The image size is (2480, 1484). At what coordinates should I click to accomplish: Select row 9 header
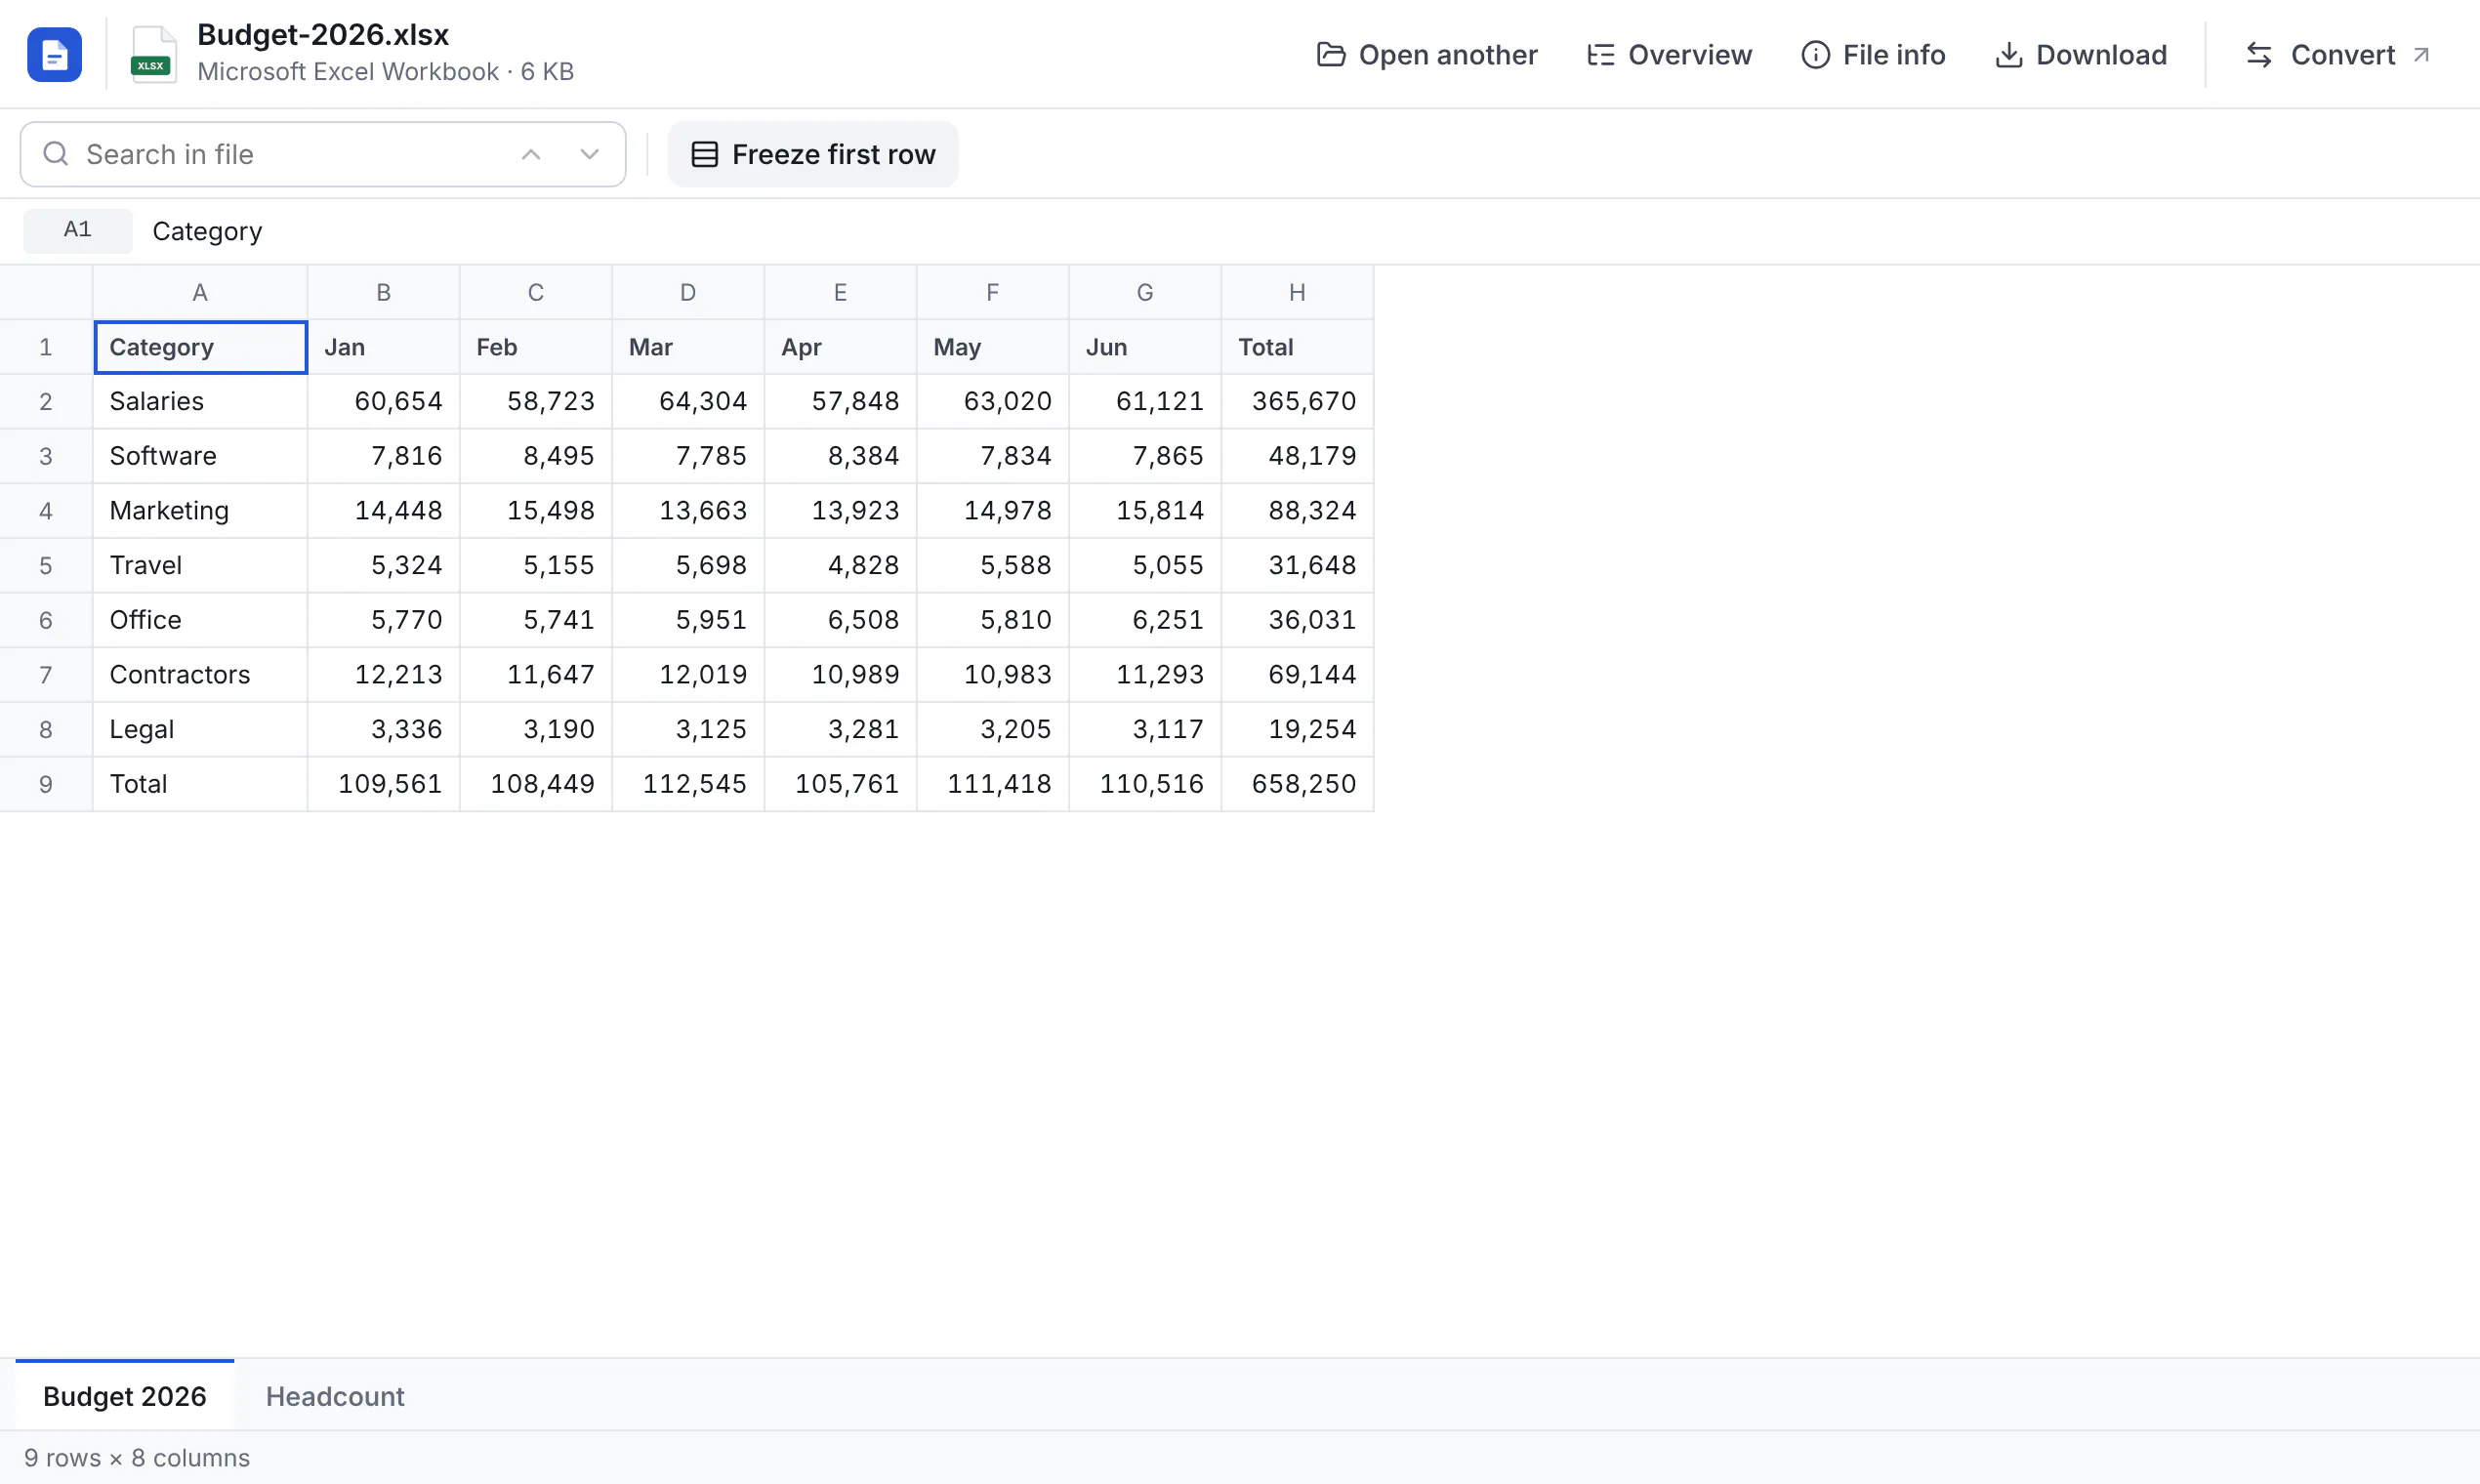(x=46, y=784)
